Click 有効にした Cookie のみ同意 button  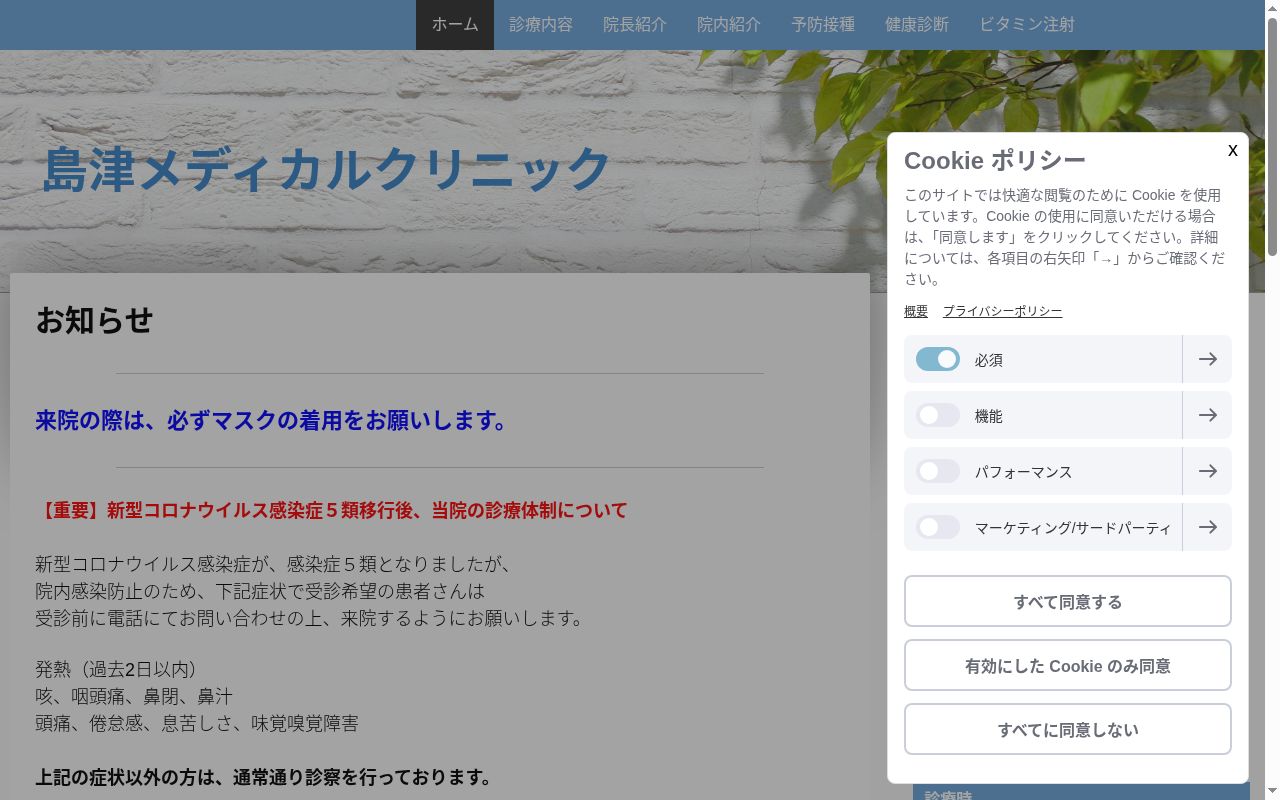1068,665
